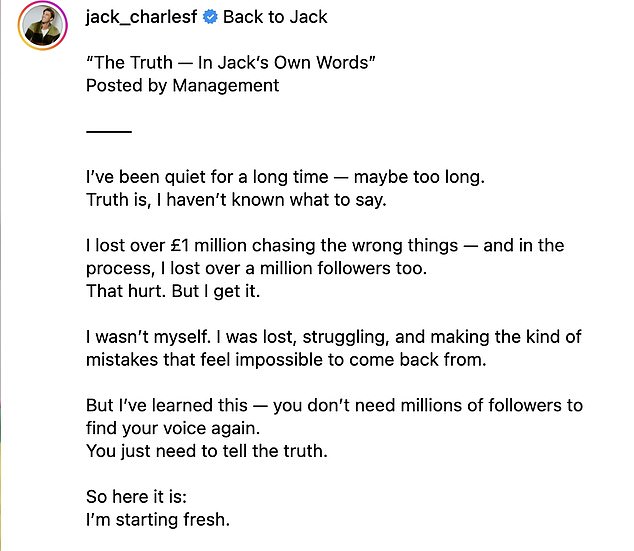Click the blue verified badge icon

tap(210, 17)
